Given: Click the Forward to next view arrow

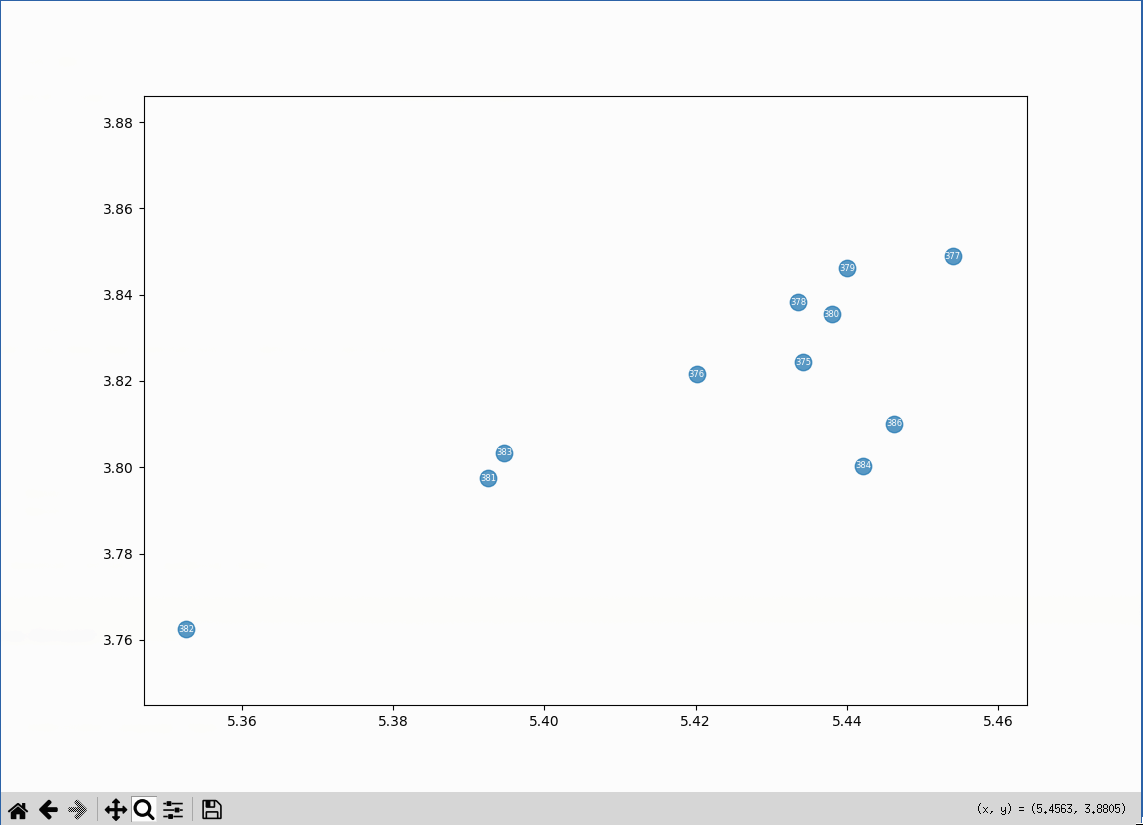Looking at the screenshot, I should (77, 810).
